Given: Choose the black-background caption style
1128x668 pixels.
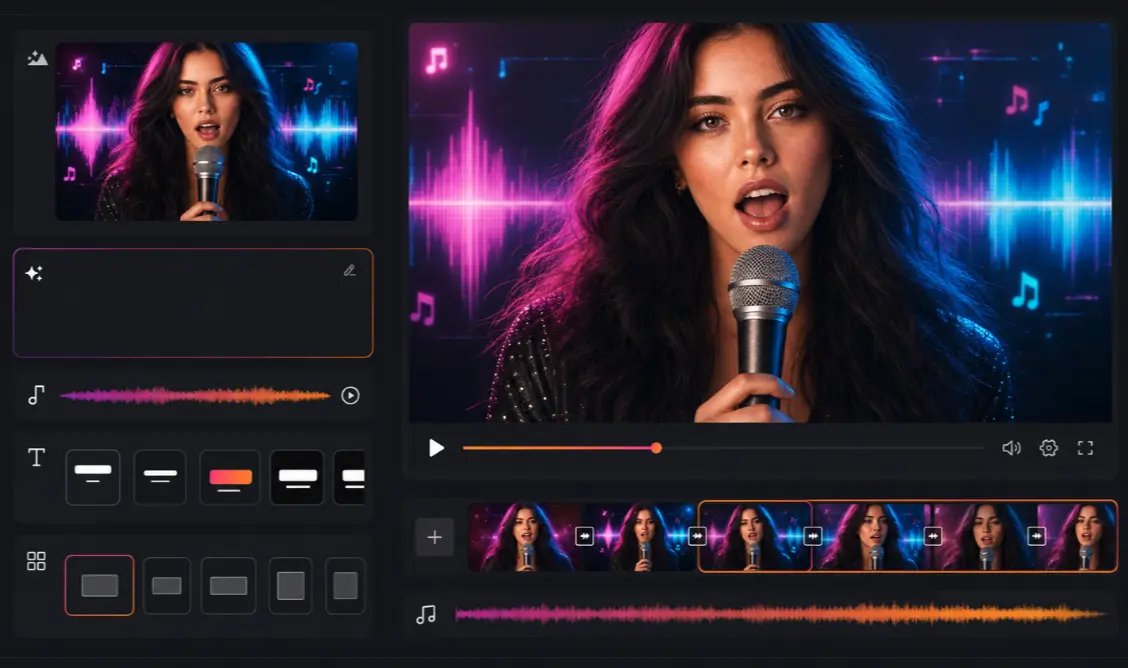Looking at the screenshot, I should 297,477.
